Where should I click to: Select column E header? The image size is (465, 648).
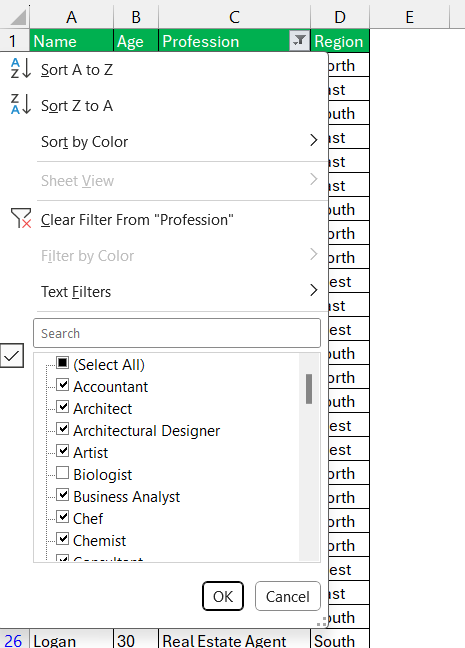pos(409,17)
